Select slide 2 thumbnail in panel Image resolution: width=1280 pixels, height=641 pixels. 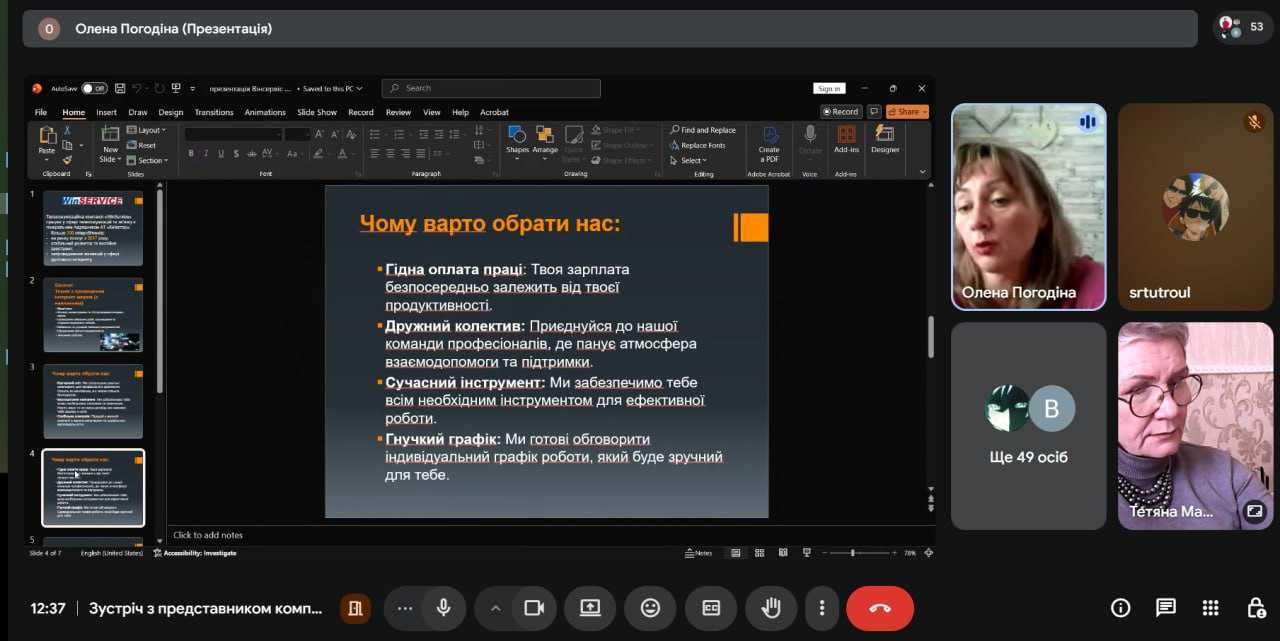(93, 315)
